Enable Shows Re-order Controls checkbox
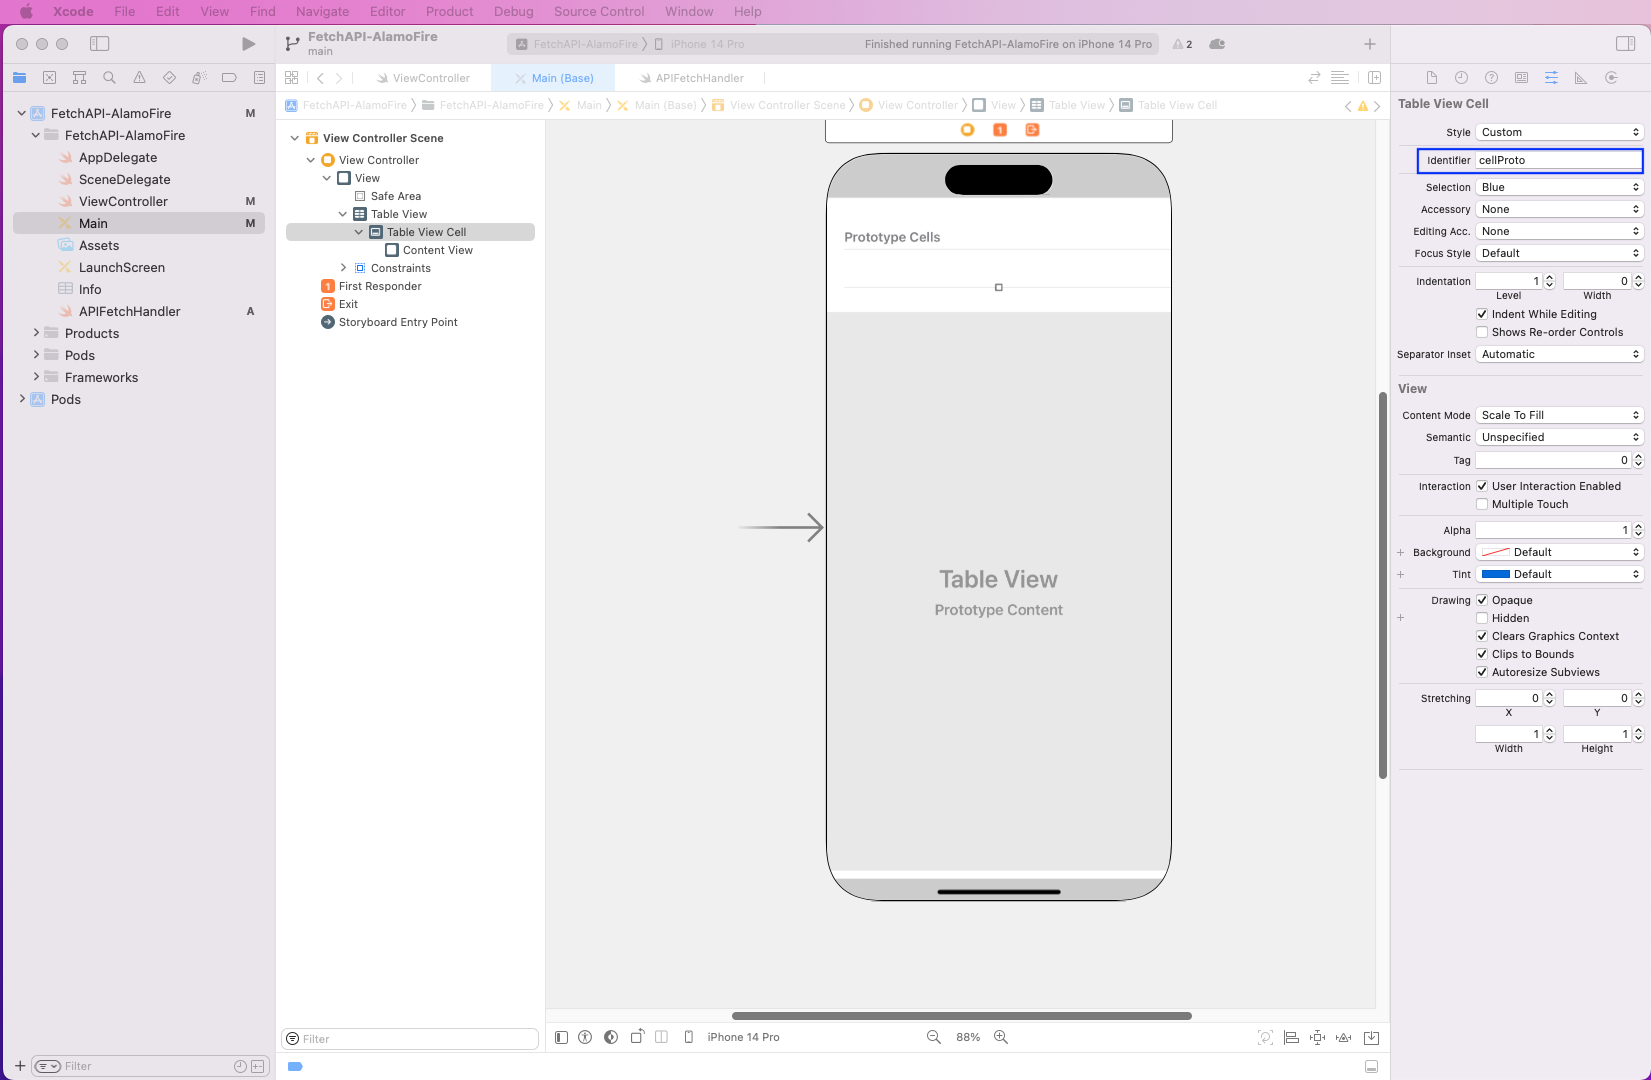The width and height of the screenshot is (1651, 1080). tap(1482, 332)
